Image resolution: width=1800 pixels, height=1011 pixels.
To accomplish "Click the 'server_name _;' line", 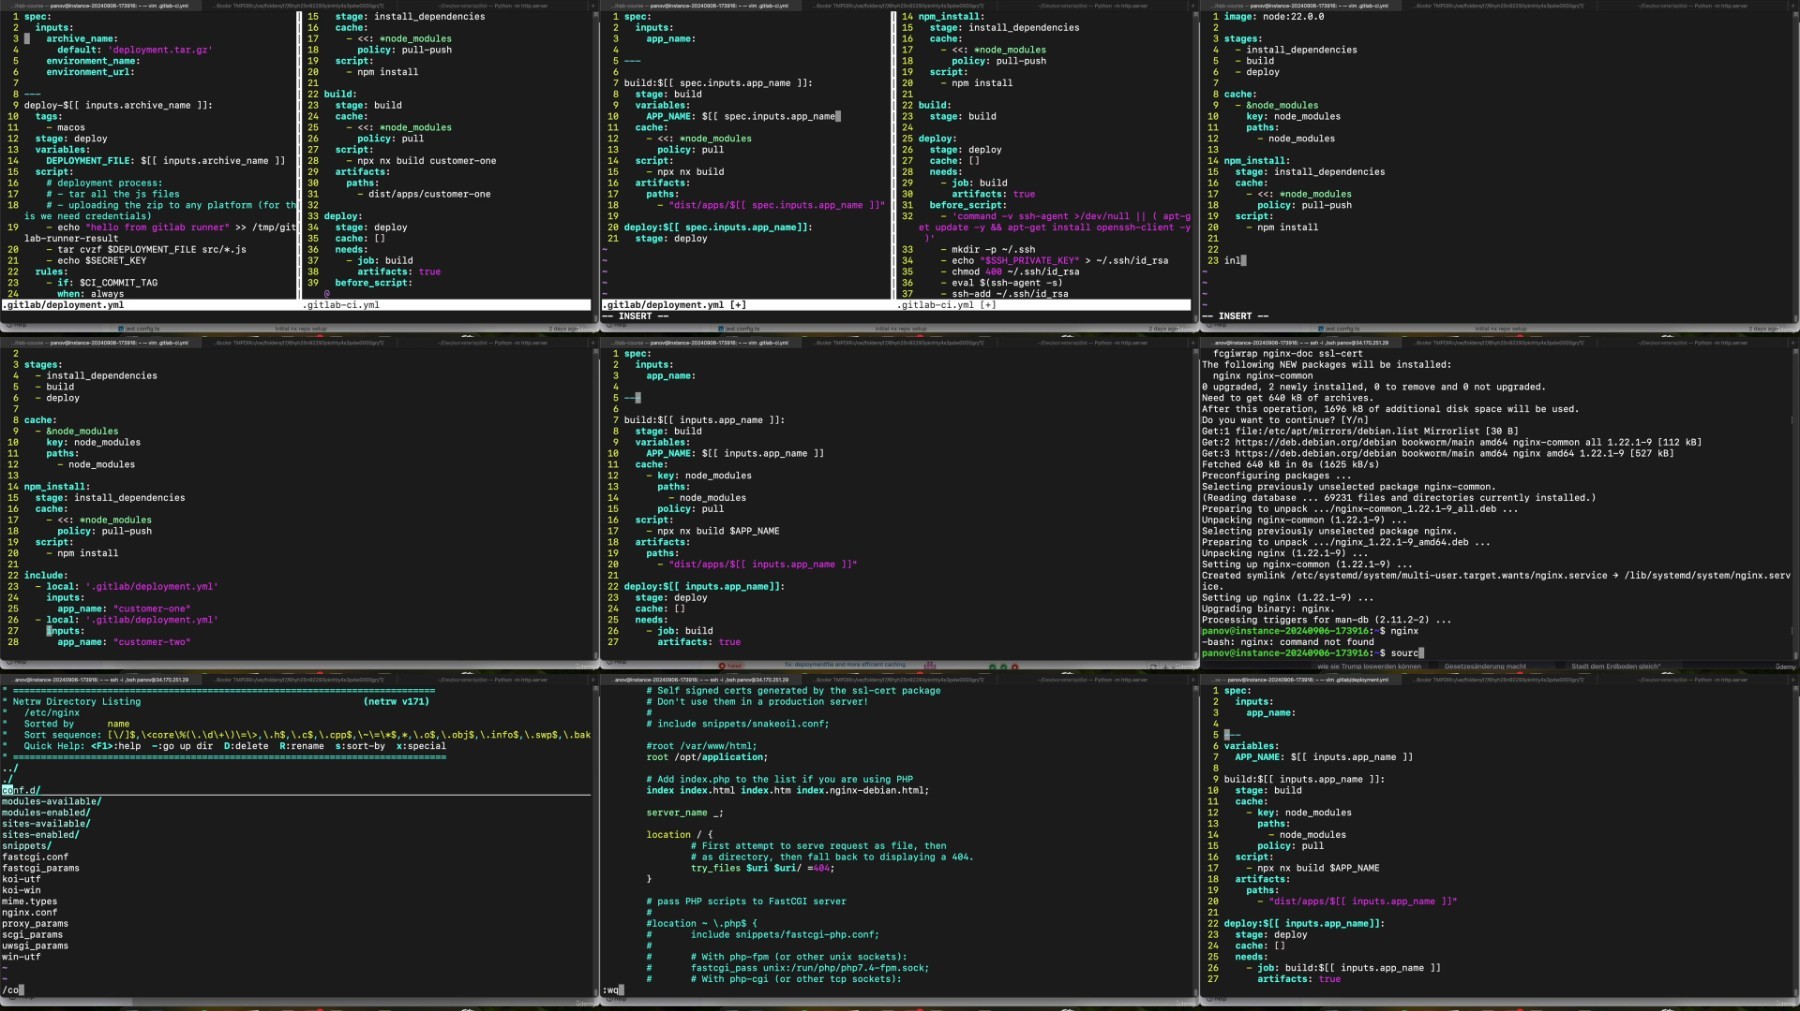I will click(685, 812).
